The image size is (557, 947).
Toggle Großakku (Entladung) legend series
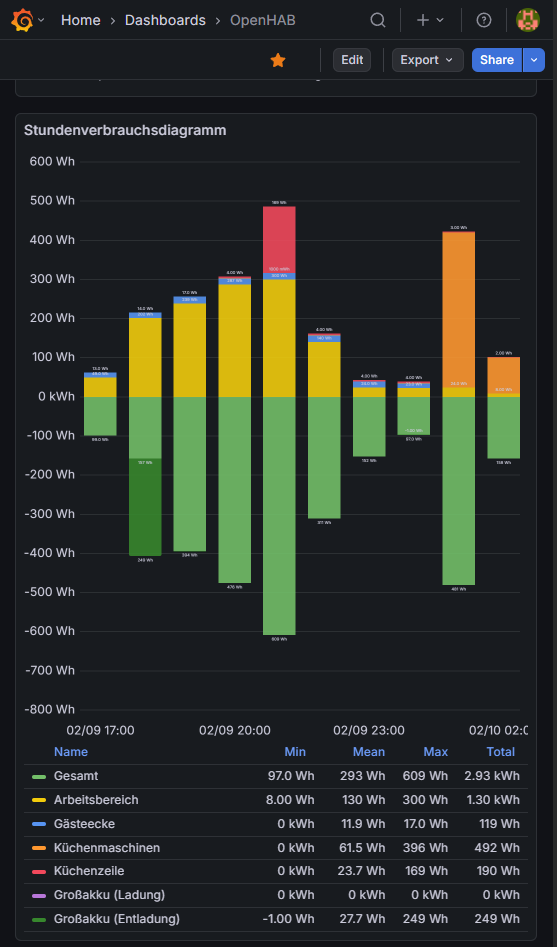tap(117, 919)
